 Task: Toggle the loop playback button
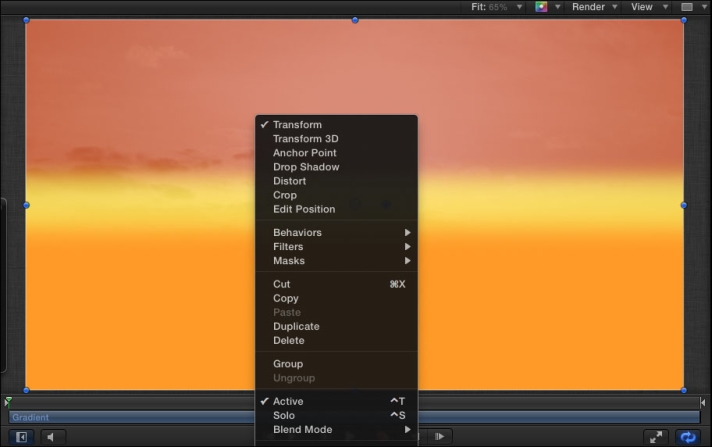click(688, 437)
